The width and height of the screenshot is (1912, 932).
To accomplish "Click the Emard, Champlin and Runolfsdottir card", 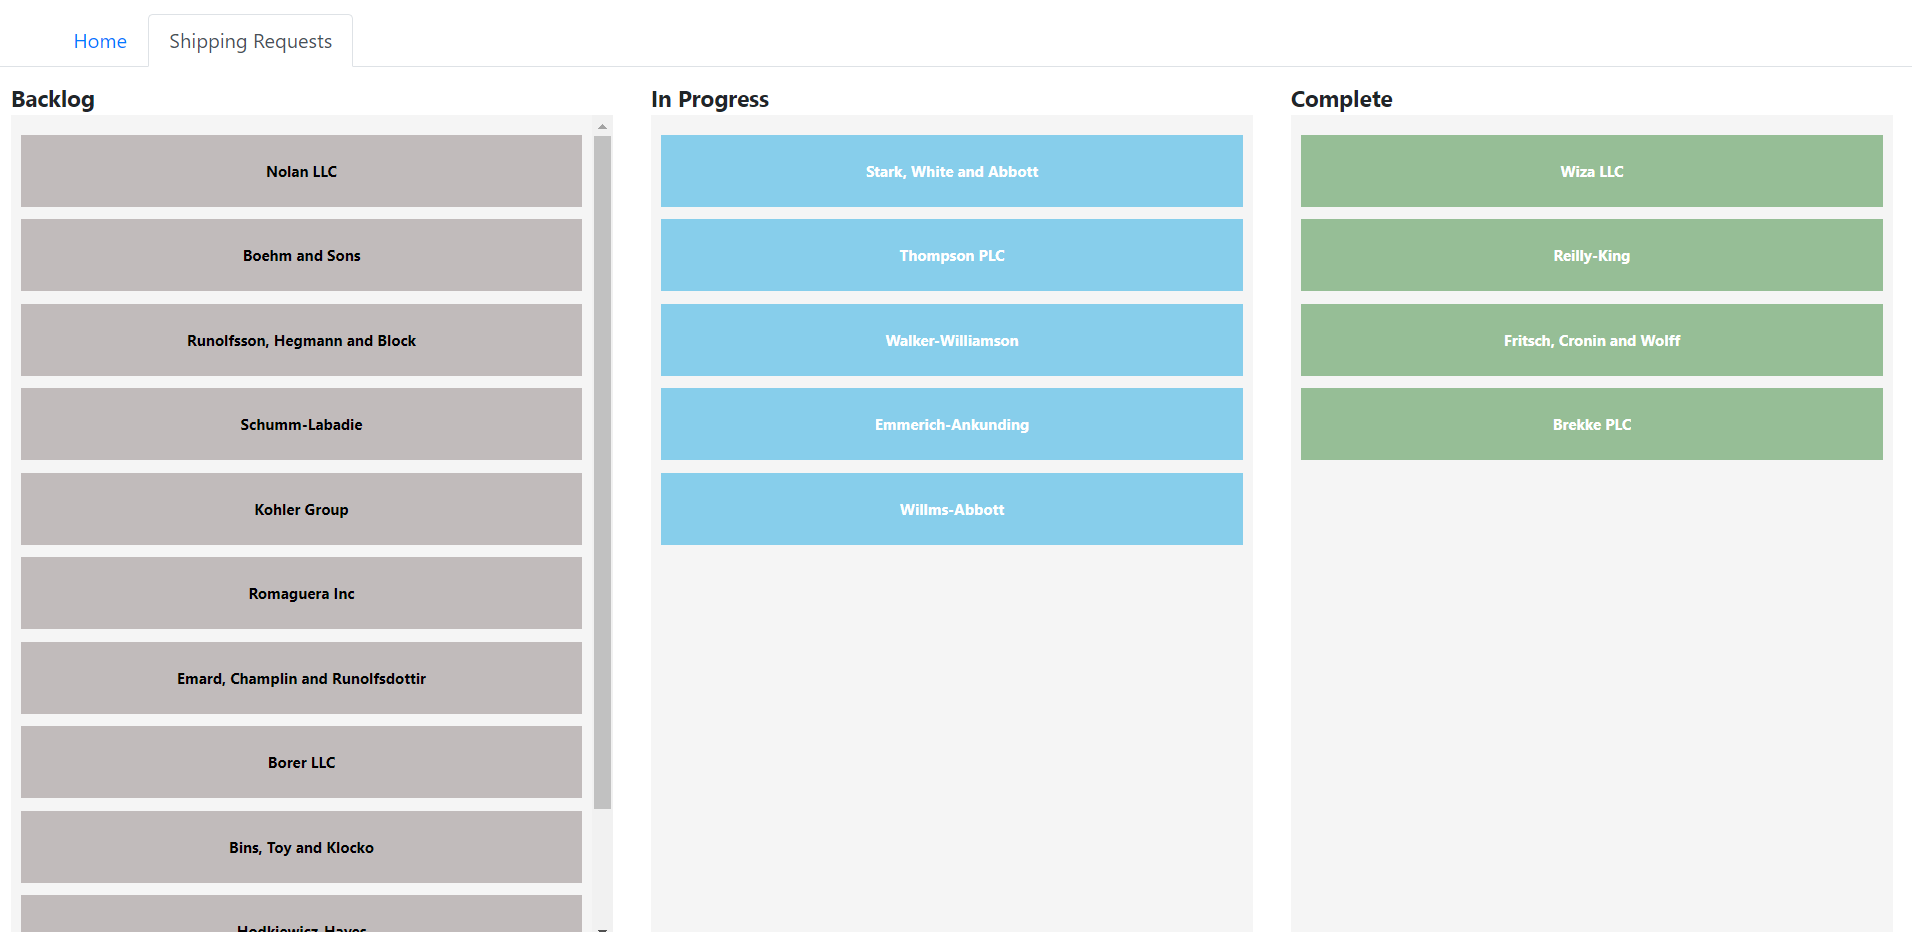I will click(301, 678).
